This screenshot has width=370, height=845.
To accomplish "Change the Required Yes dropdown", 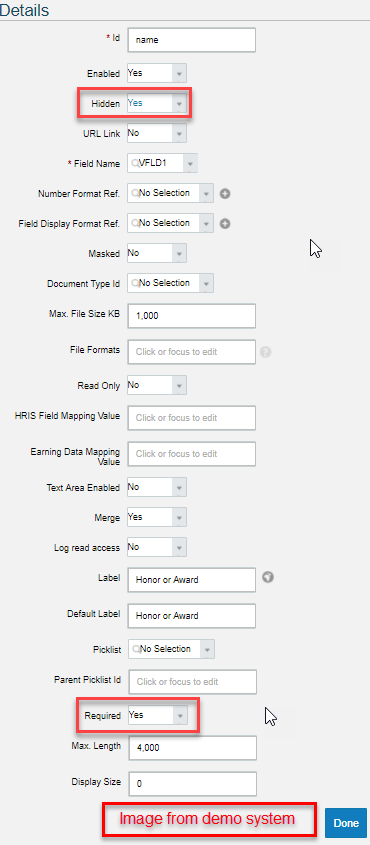I will tap(158, 716).
